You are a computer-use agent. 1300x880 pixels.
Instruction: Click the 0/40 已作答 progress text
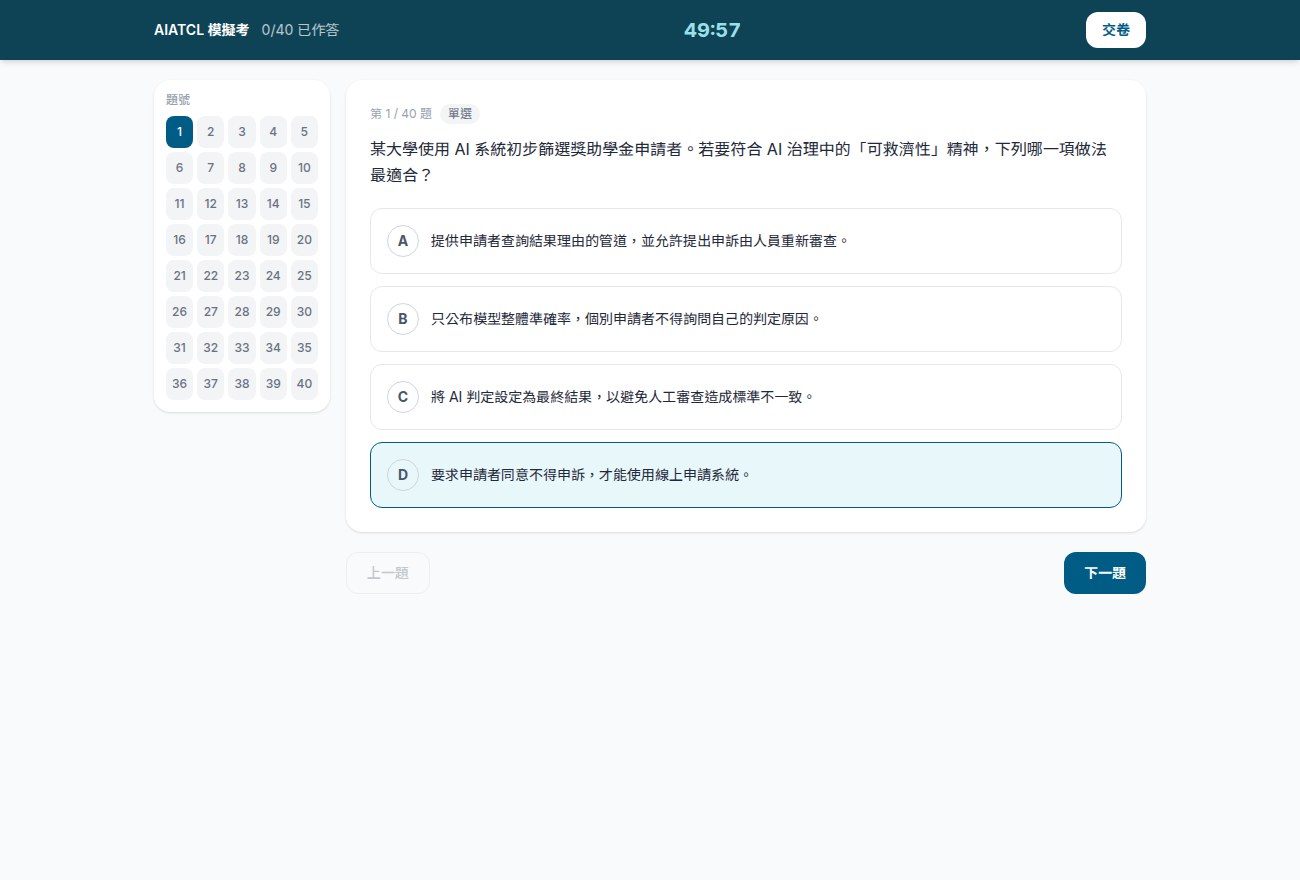tap(300, 30)
